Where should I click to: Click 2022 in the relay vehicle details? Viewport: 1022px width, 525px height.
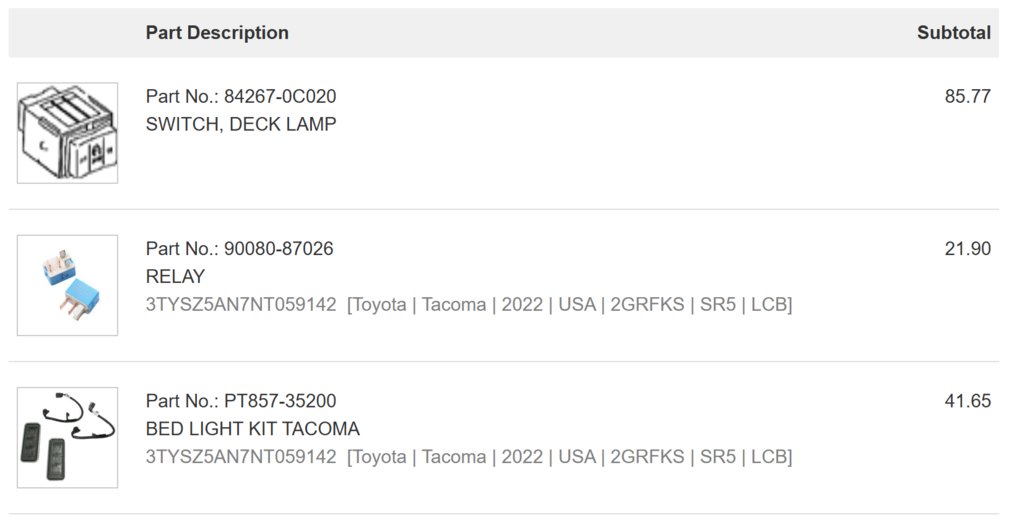point(522,305)
